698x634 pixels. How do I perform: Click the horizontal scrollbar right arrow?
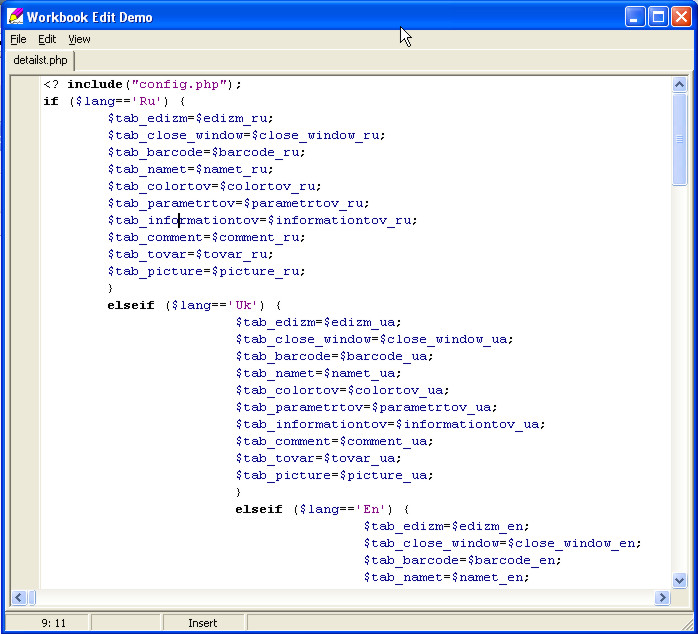coord(661,597)
